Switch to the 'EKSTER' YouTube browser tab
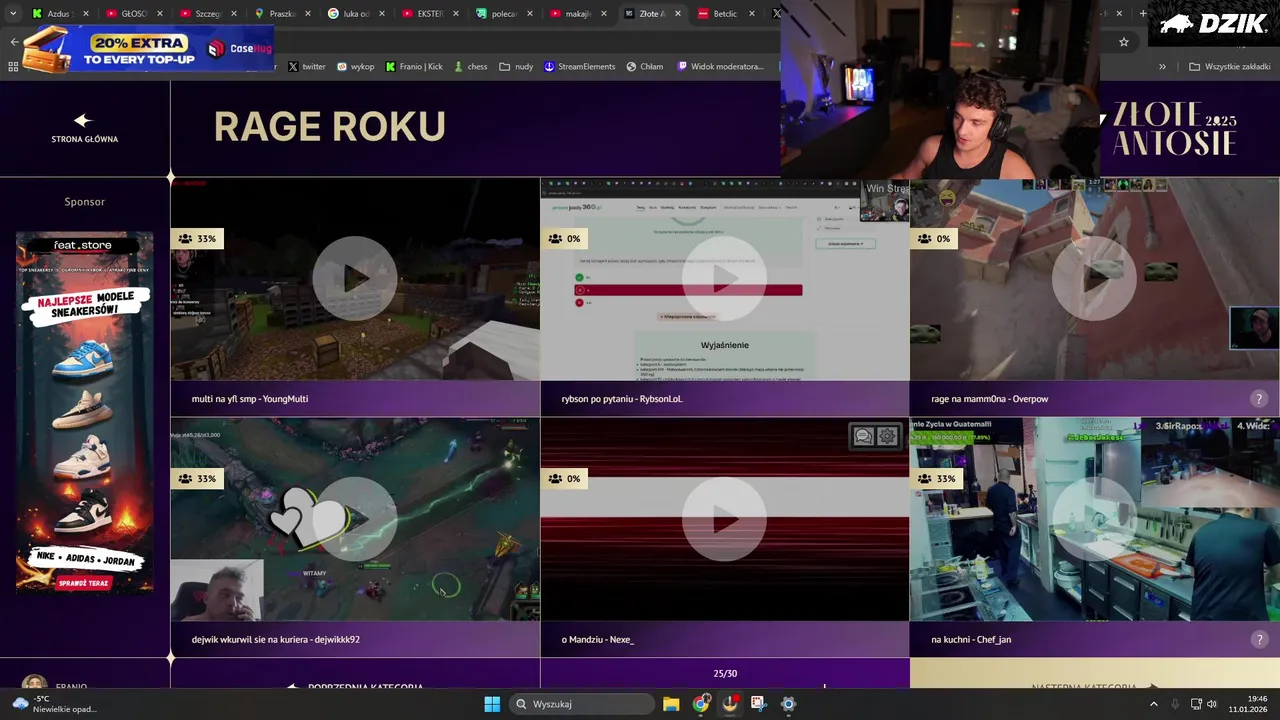Image resolution: width=1280 pixels, height=720 pixels. [430, 14]
